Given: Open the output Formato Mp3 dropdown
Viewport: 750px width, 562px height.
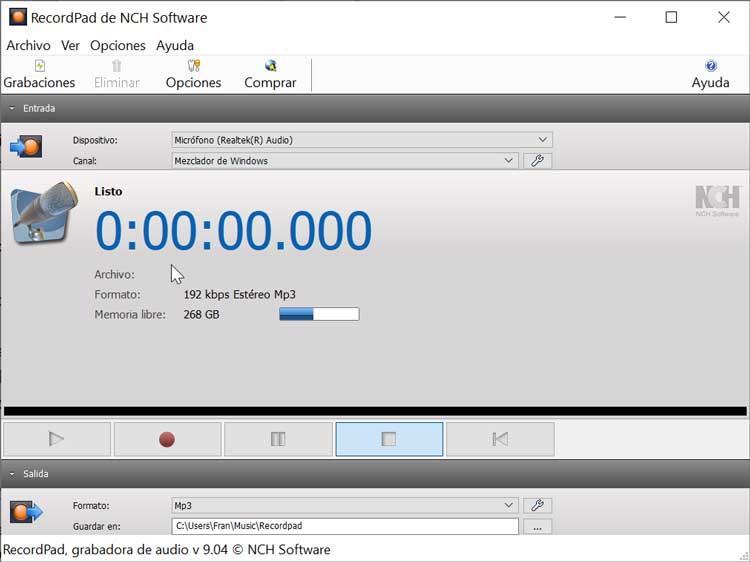Looking at the screenshot, I should pos(345,505).
